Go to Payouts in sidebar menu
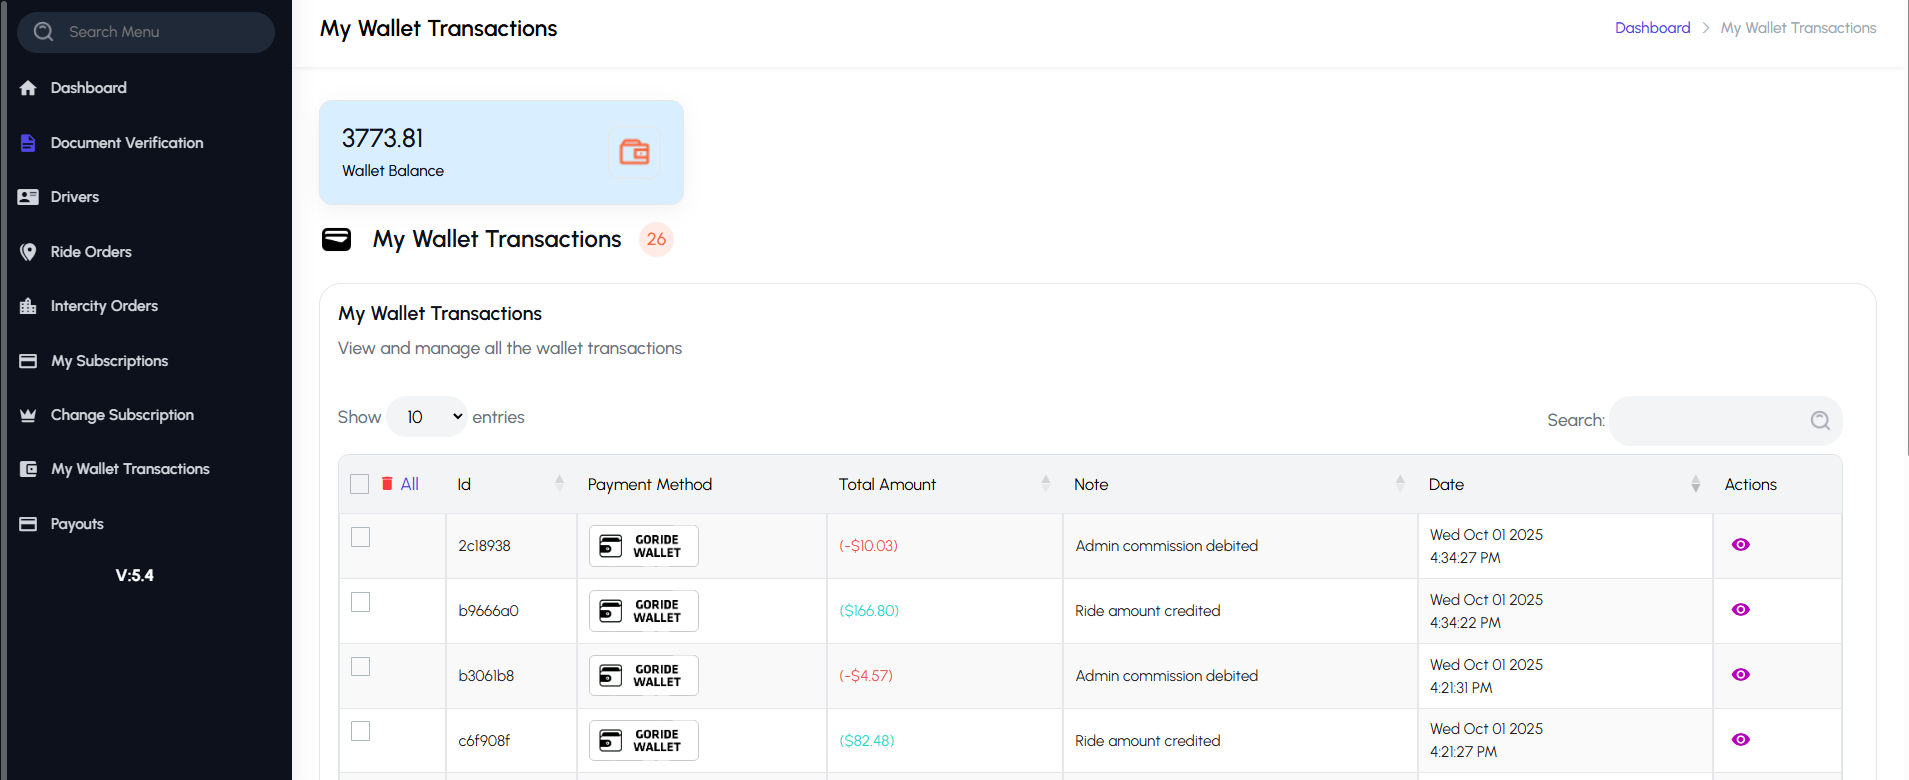 coord(77,524)
